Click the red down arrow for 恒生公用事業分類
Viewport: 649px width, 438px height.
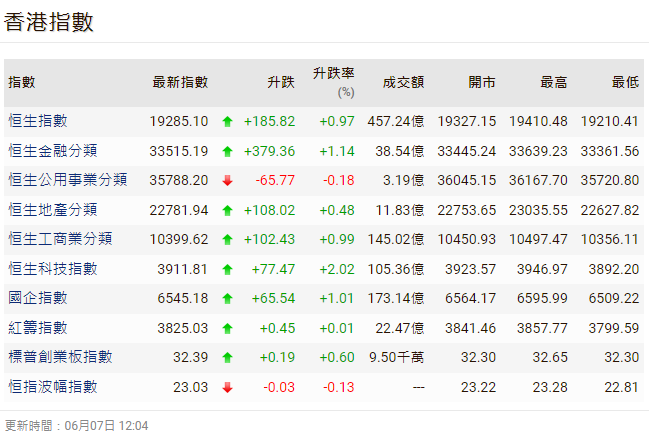[227, 181]
